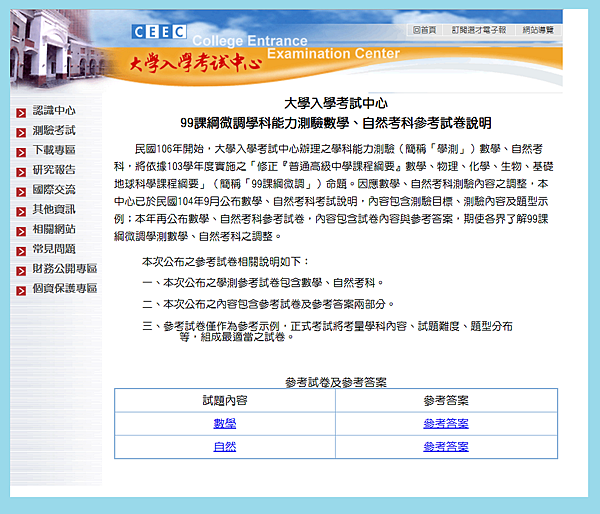Click the red arrow icon beside 下載專區
Viewport: 600px width, 514px height.
click(21, 152)
